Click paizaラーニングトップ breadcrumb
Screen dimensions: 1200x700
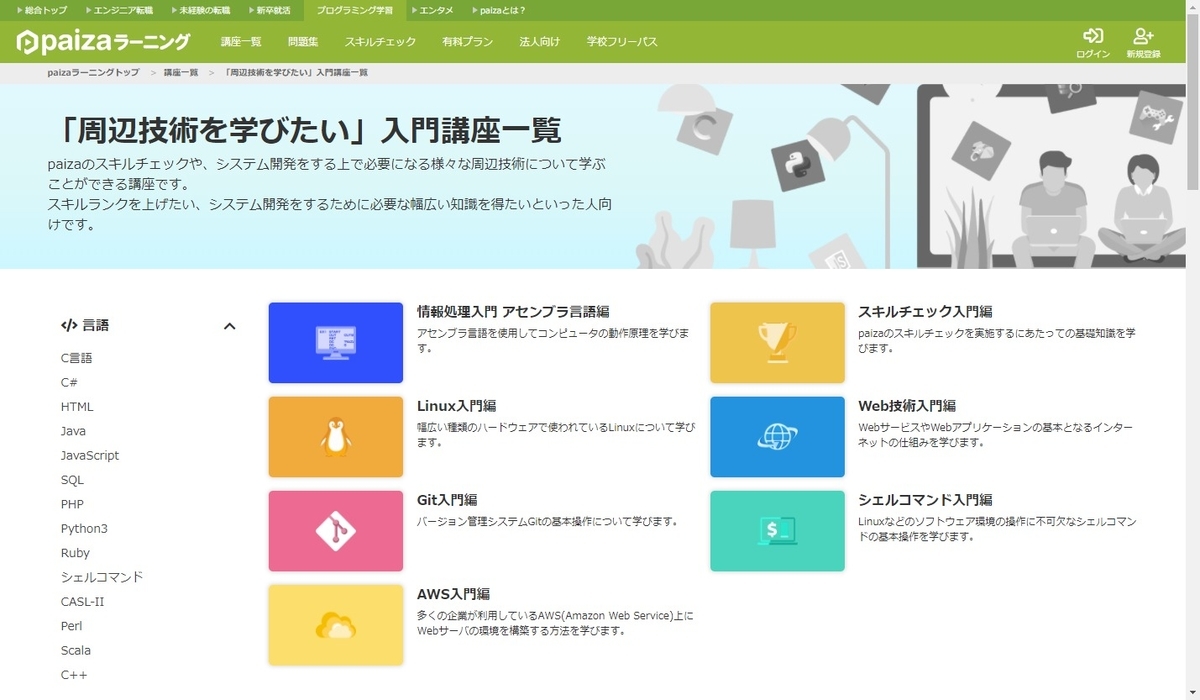tap(93, 73)
